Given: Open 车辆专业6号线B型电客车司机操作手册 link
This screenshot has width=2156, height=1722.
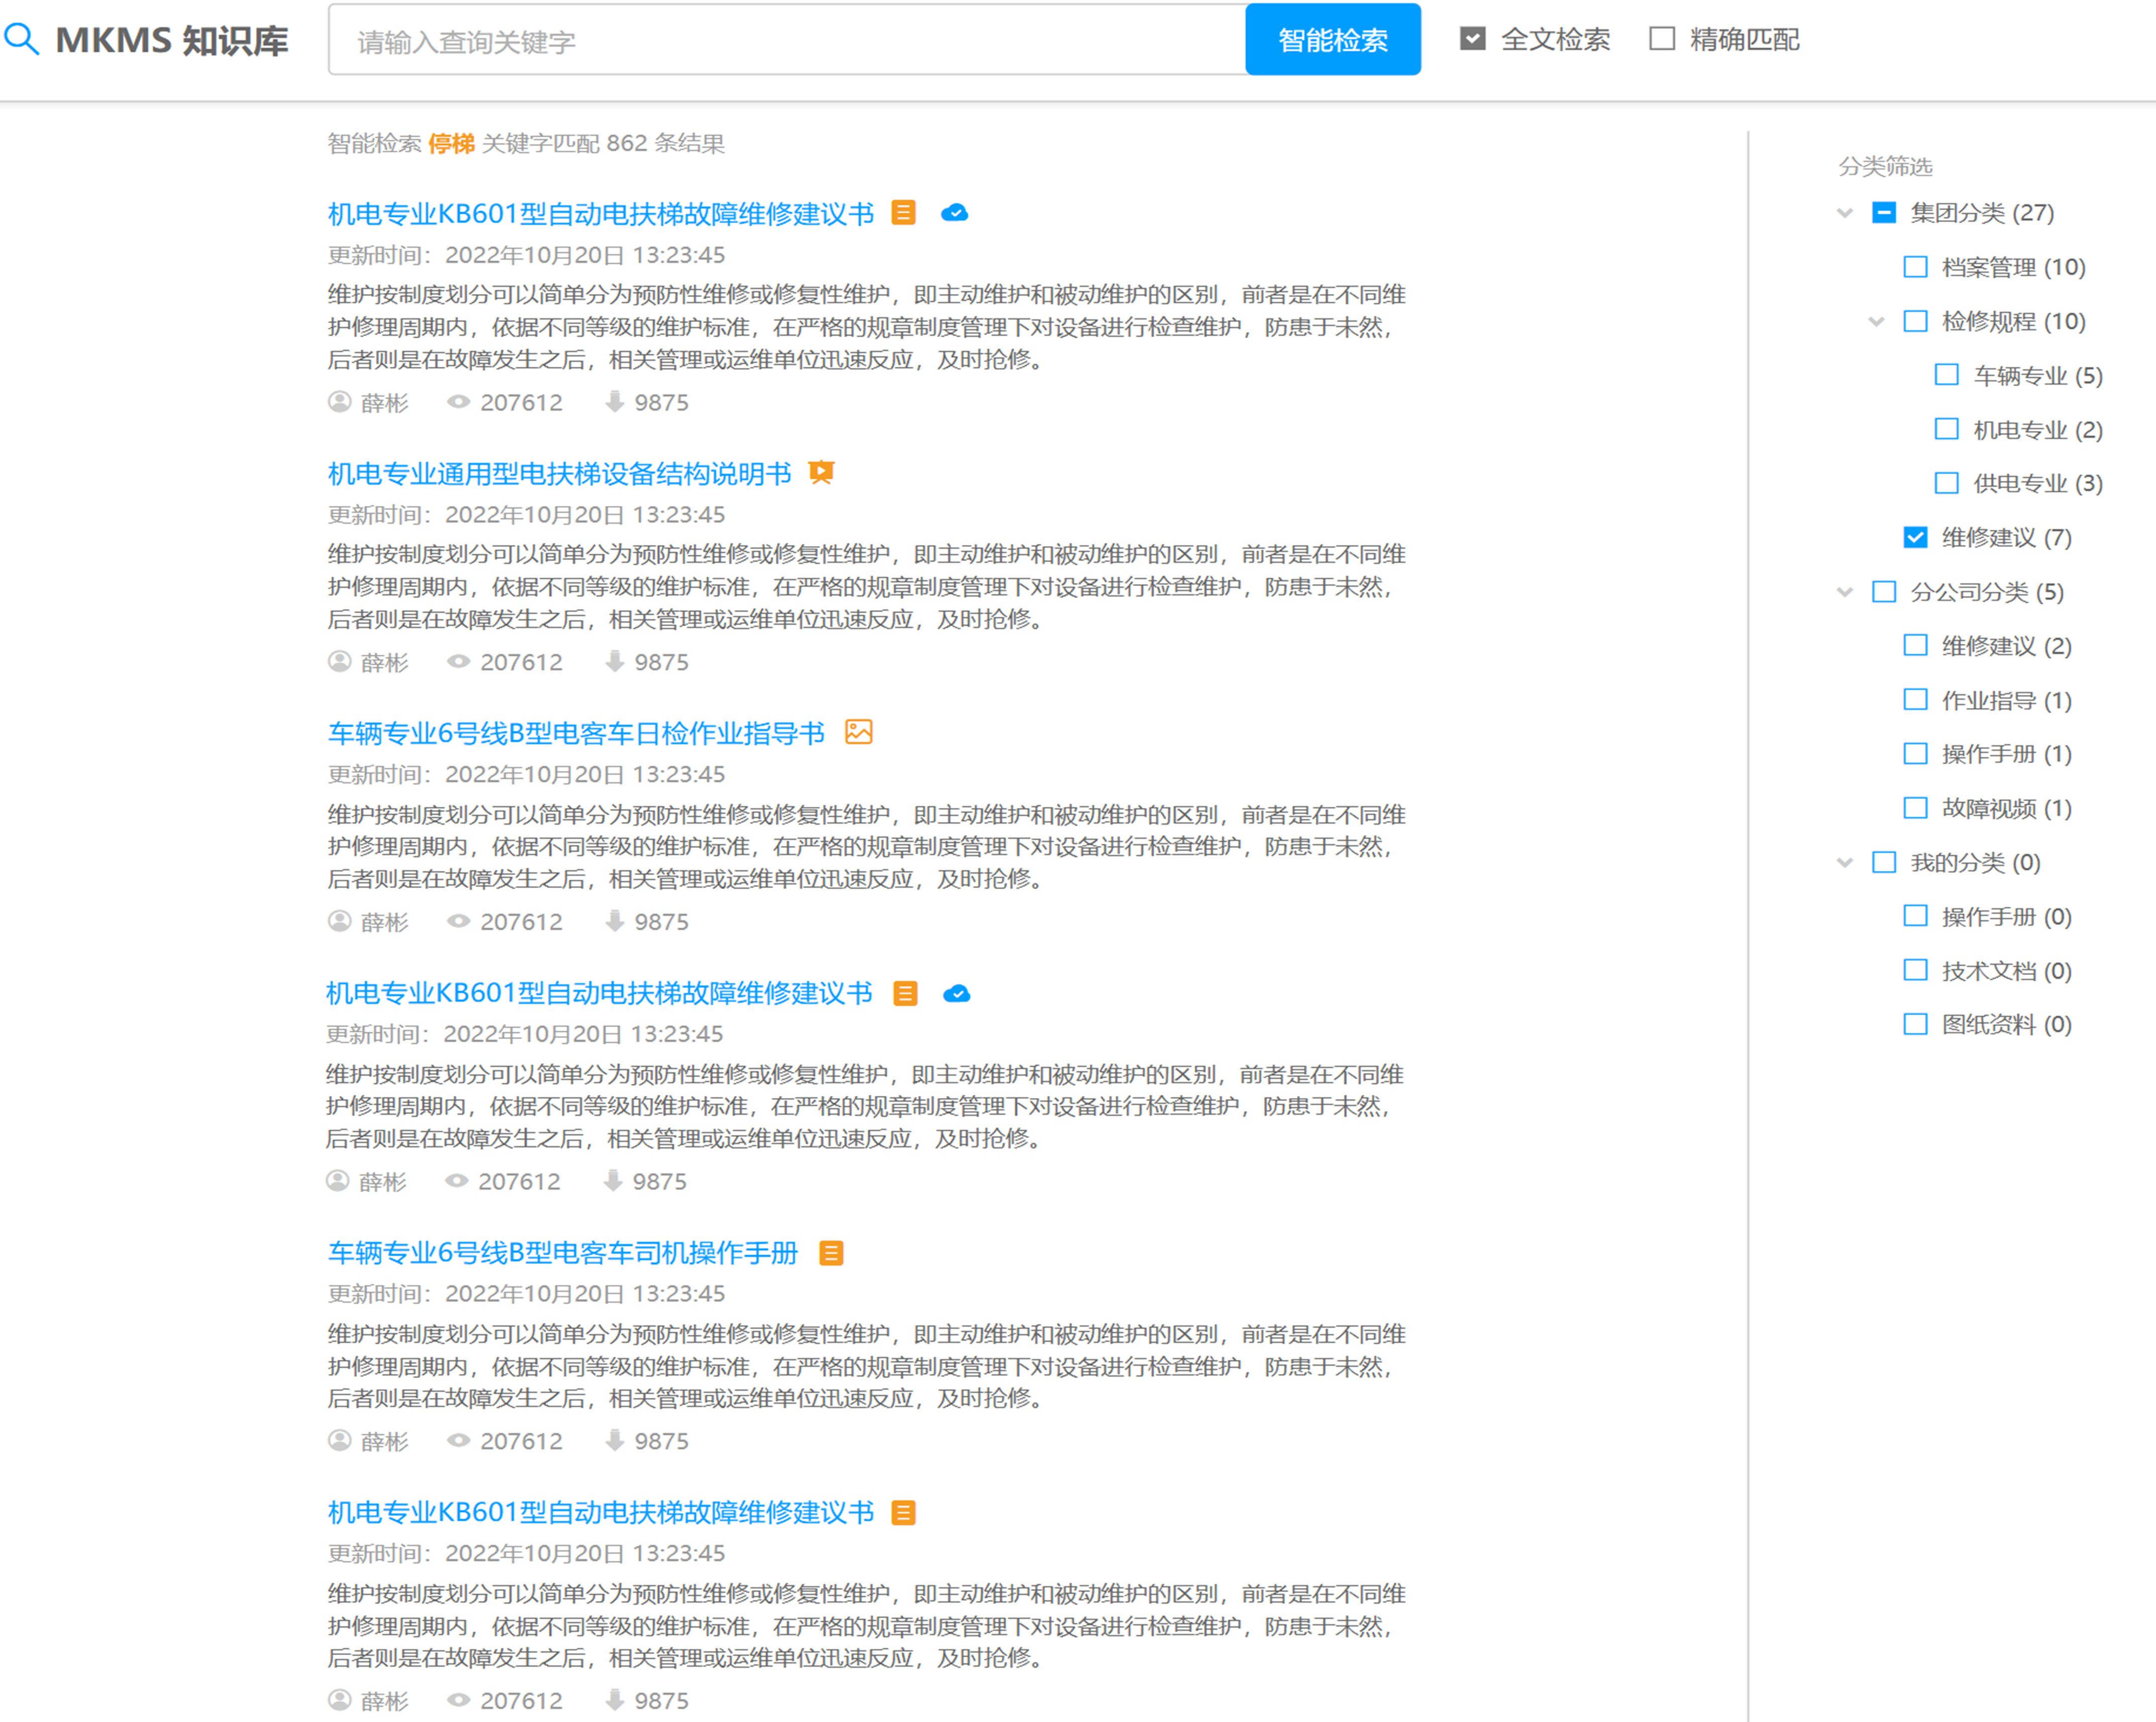Looking at the screenshot, I should [563, 1253].
